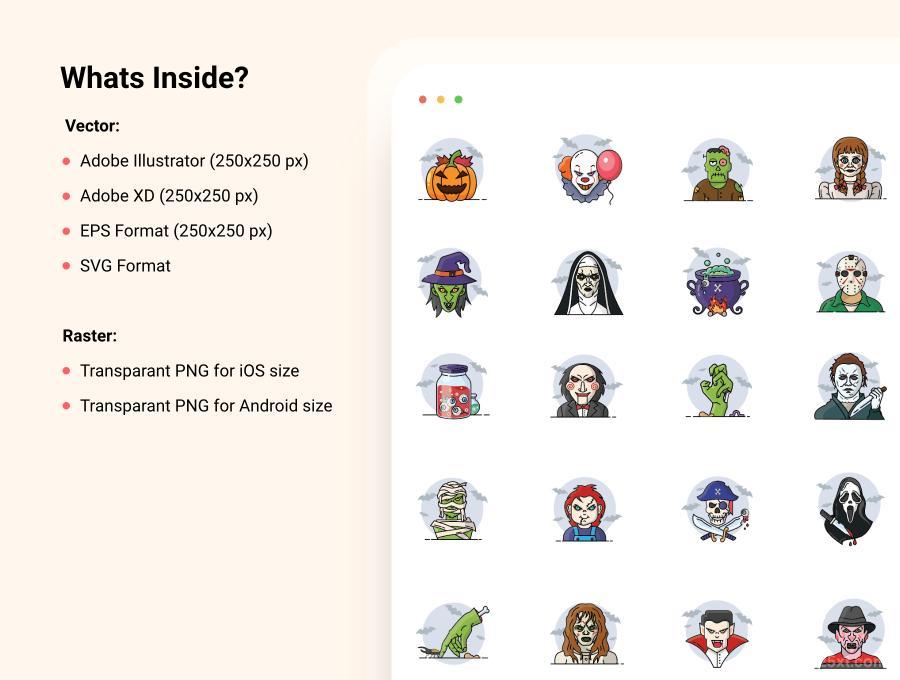
Task: Click the yellow window dot
Action: pos(440,99)
